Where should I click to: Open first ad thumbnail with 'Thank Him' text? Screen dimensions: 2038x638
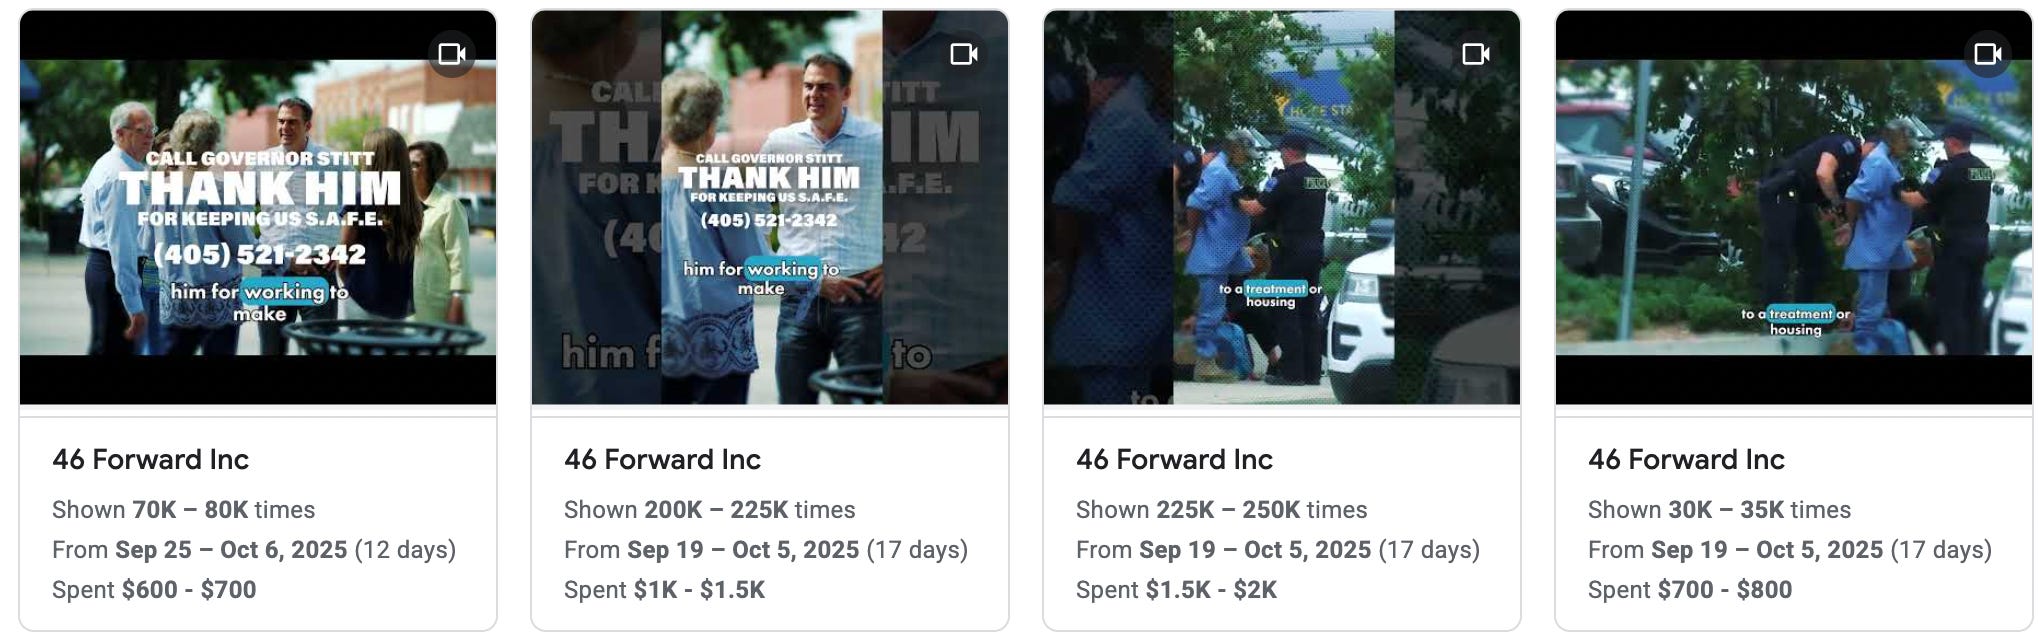(258, 207)
